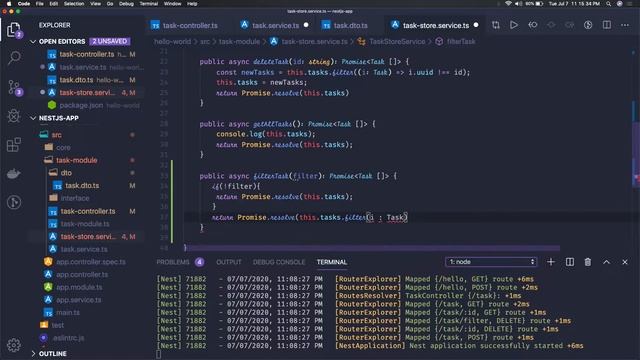Open app.module.ts in file tree
640x360 pixels.
(x=79, y=287)
